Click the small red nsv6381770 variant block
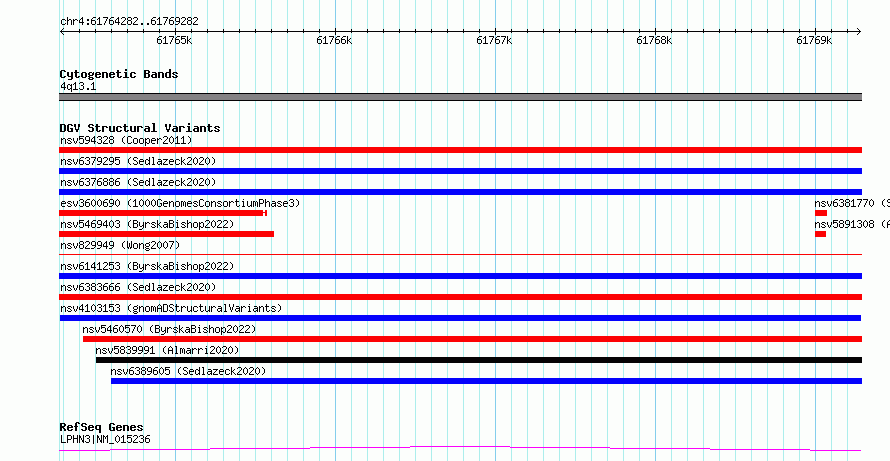The image size is (890, 461). (x=821, y=213)
